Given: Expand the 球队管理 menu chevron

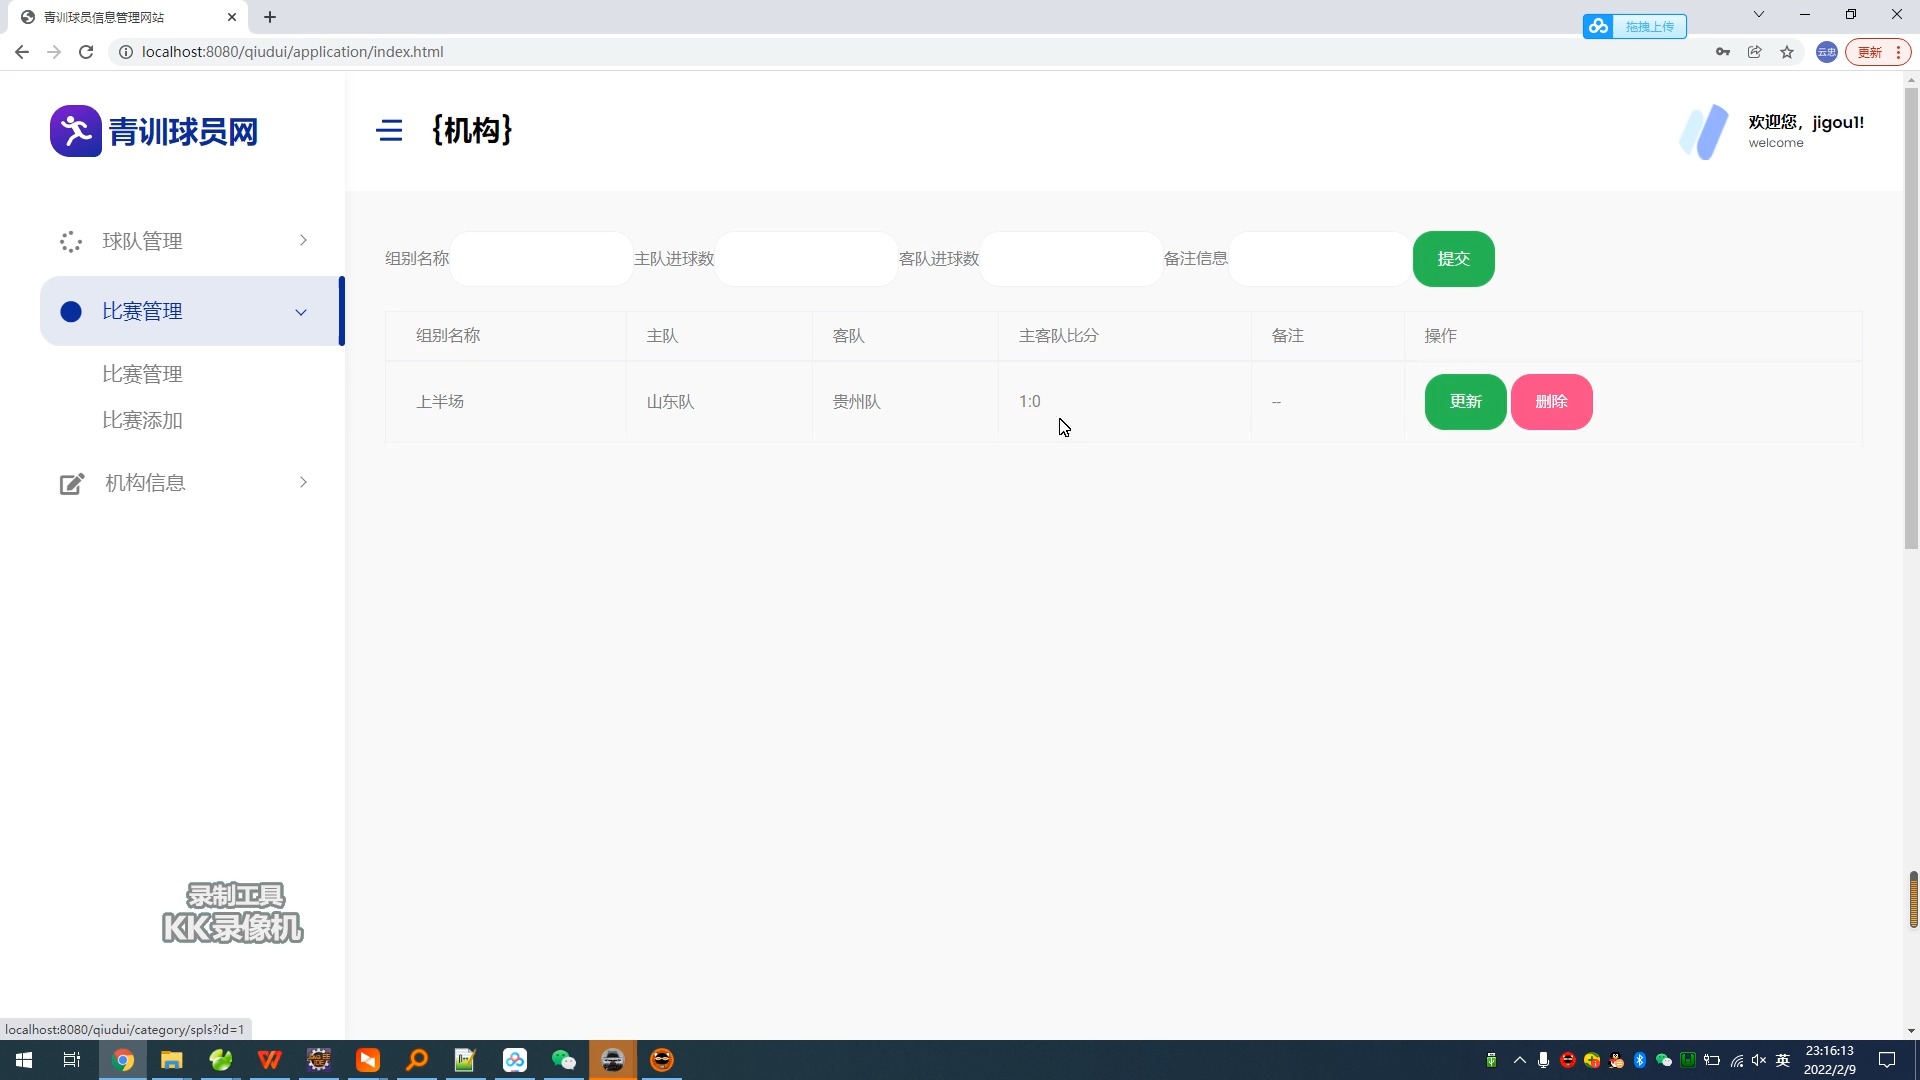Looking at the screenshot, I should [303, 240].
